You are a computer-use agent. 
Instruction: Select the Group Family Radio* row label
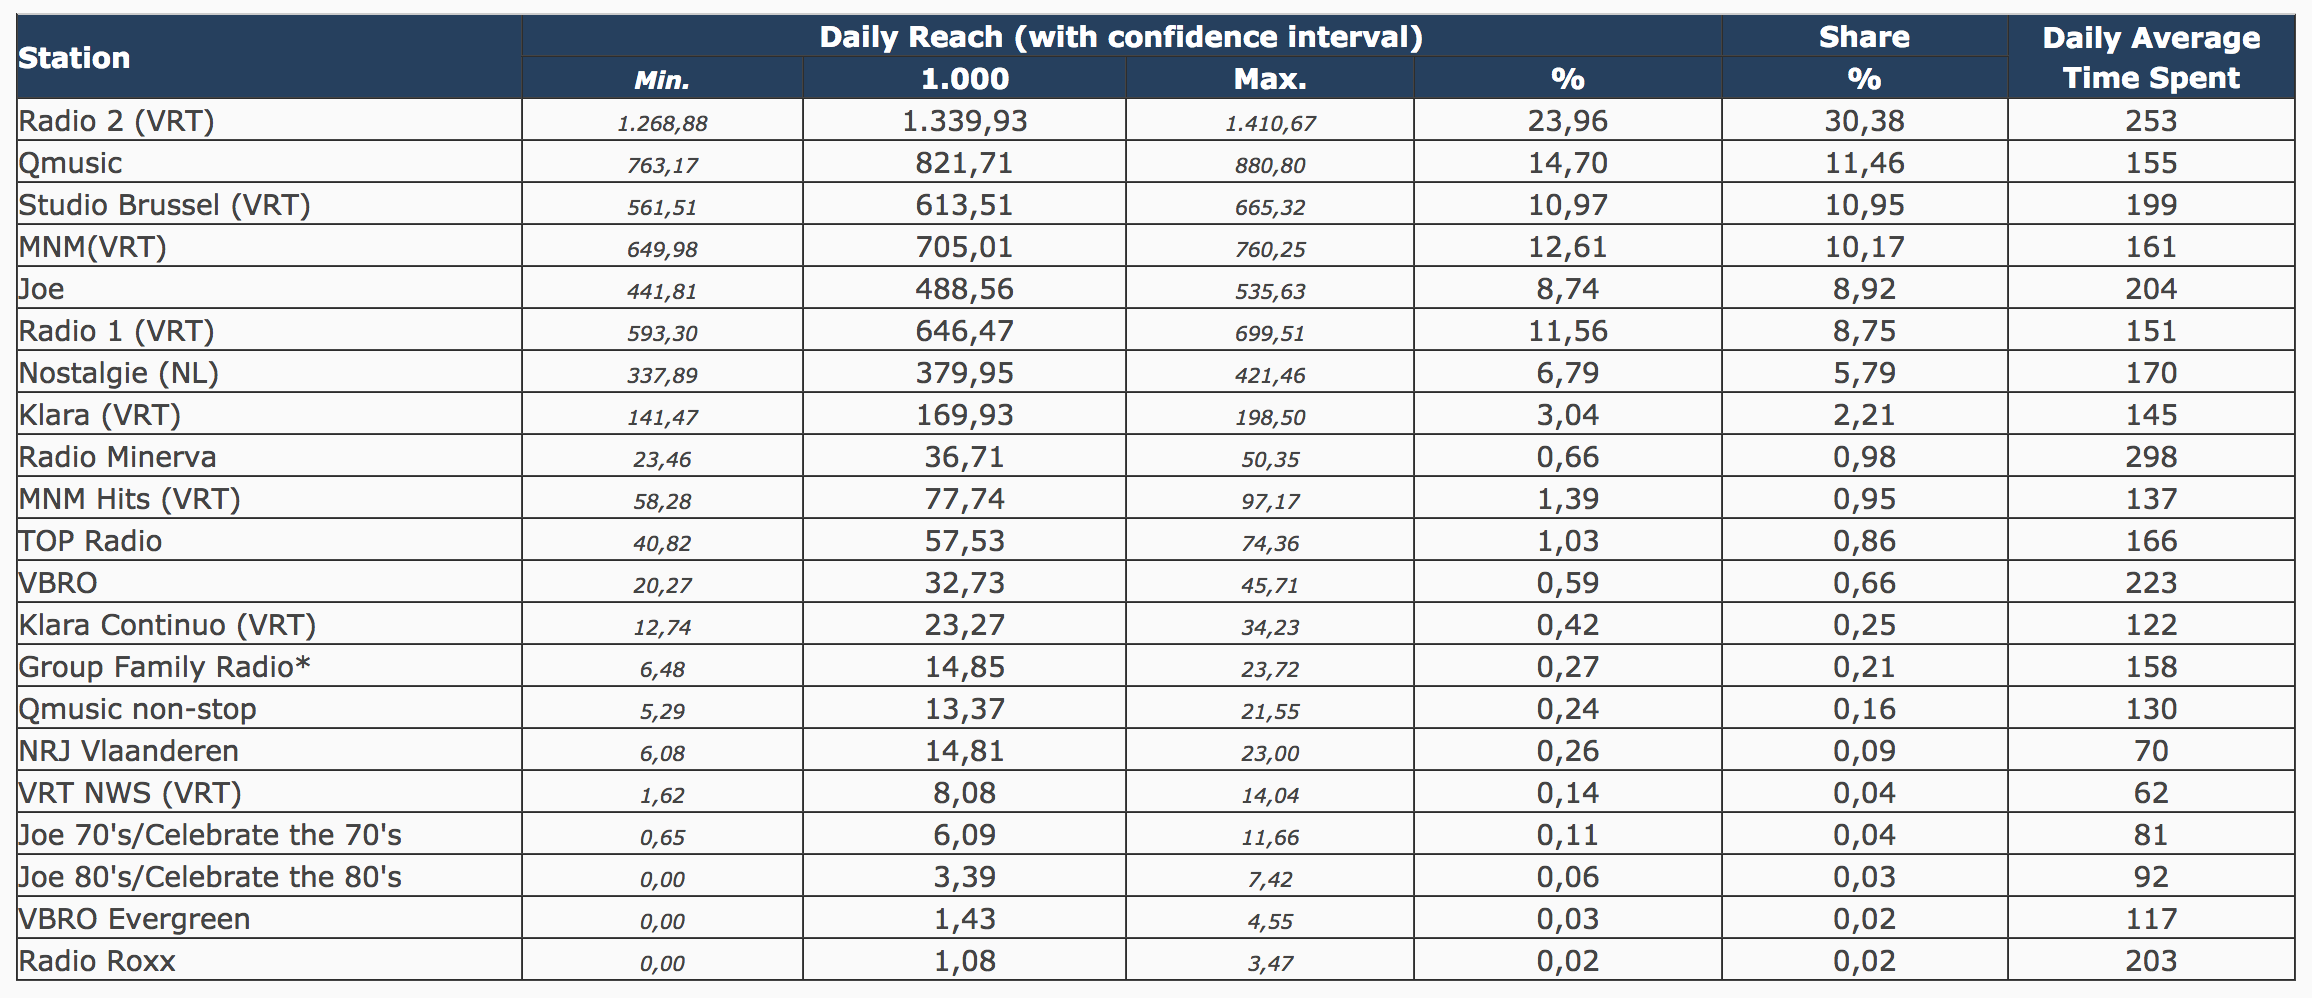(165, 667)
